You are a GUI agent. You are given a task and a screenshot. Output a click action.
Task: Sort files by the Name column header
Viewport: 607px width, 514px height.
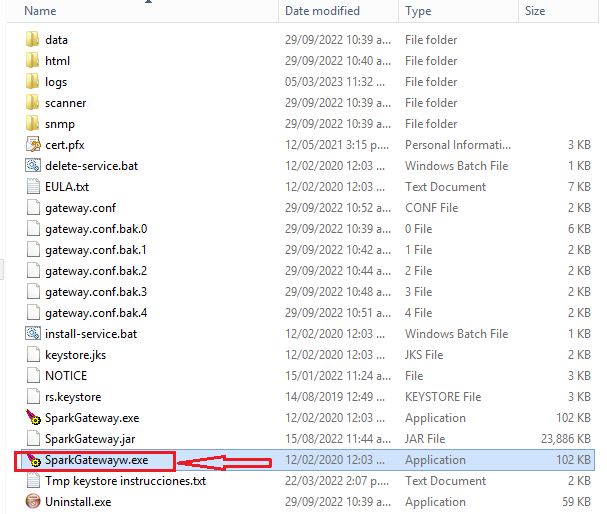point(40,11)
